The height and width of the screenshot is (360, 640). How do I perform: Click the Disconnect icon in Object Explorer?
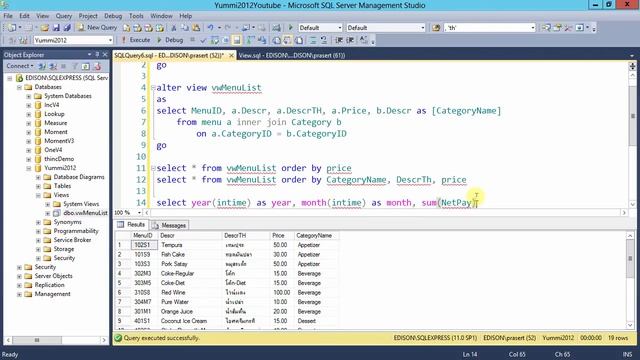point(53,66)
